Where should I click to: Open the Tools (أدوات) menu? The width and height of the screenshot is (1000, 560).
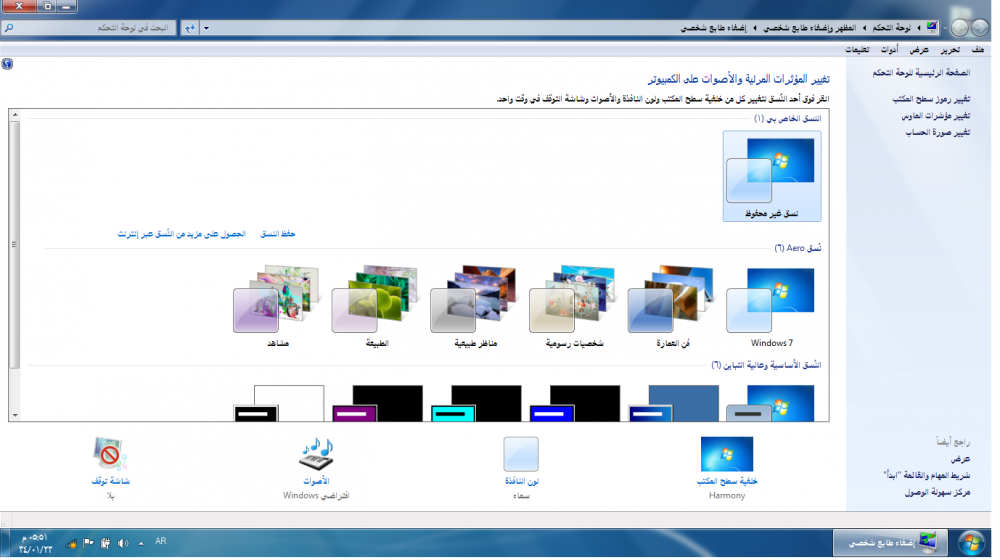[x=889, y=49]
